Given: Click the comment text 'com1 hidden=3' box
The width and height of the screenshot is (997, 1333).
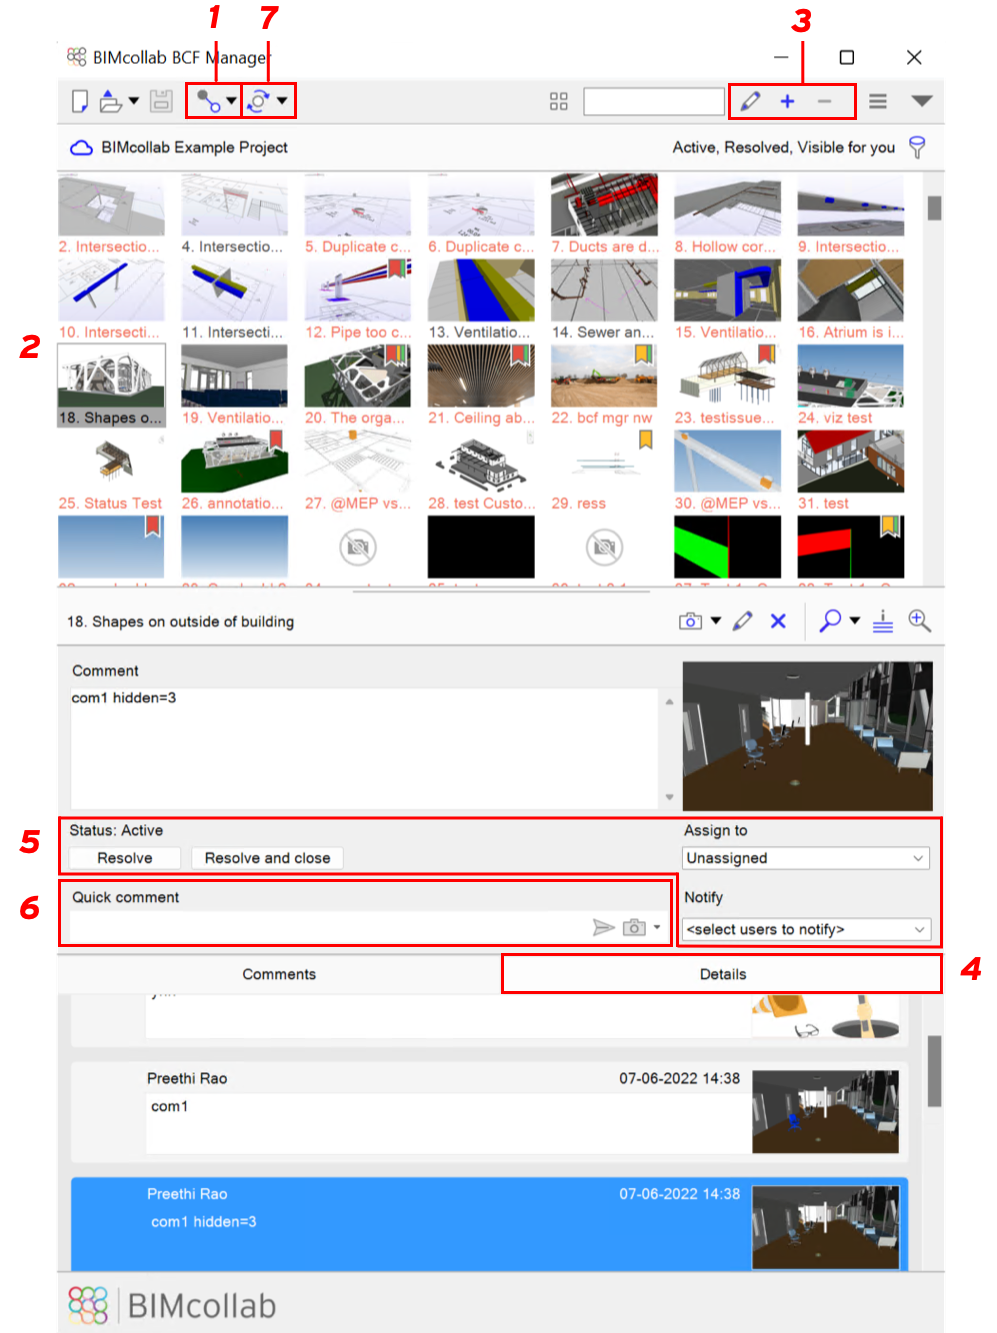Looking at the screenshot, I should 364,747.
